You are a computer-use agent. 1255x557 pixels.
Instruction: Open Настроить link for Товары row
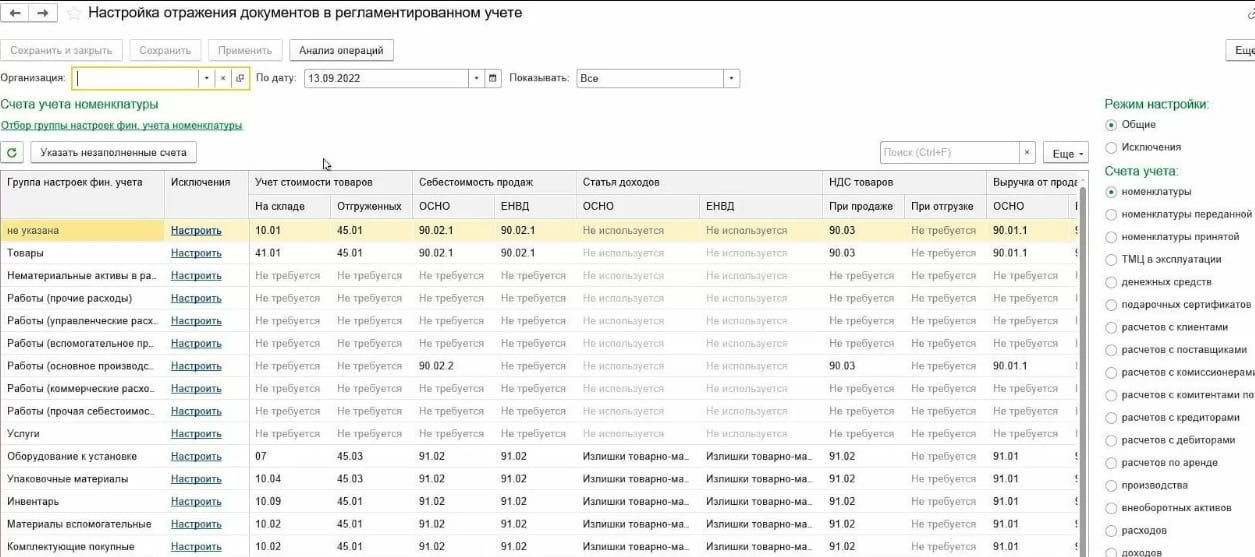(x=196, y=253)
